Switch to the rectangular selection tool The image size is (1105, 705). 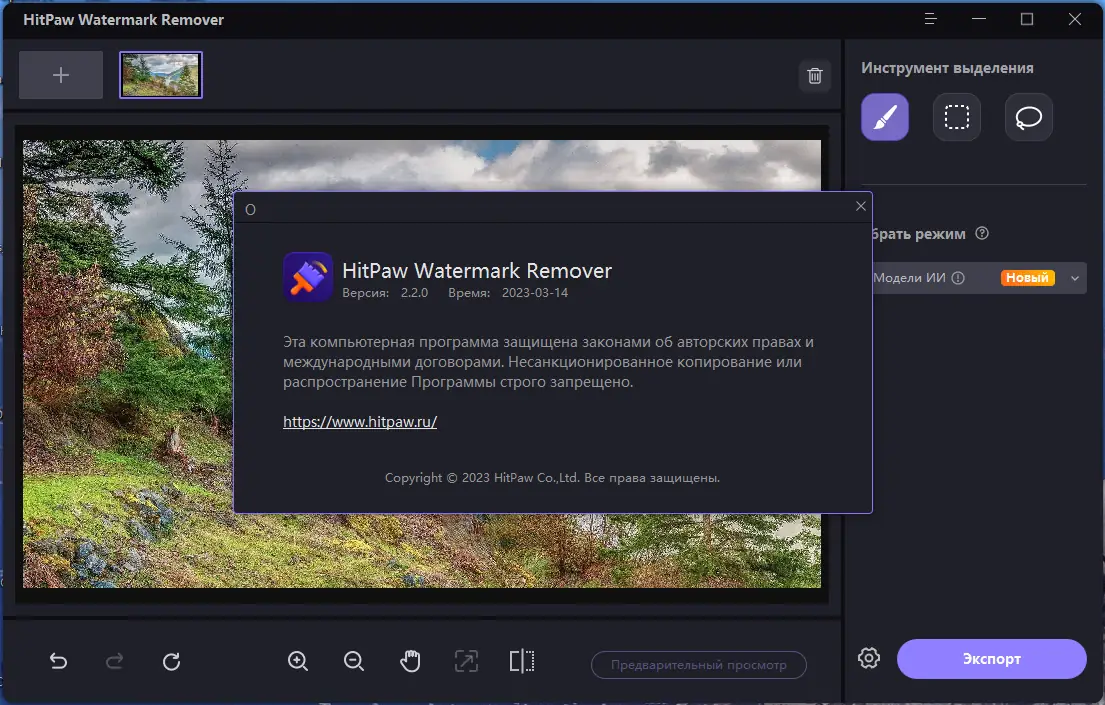click(x=956, y=117)
